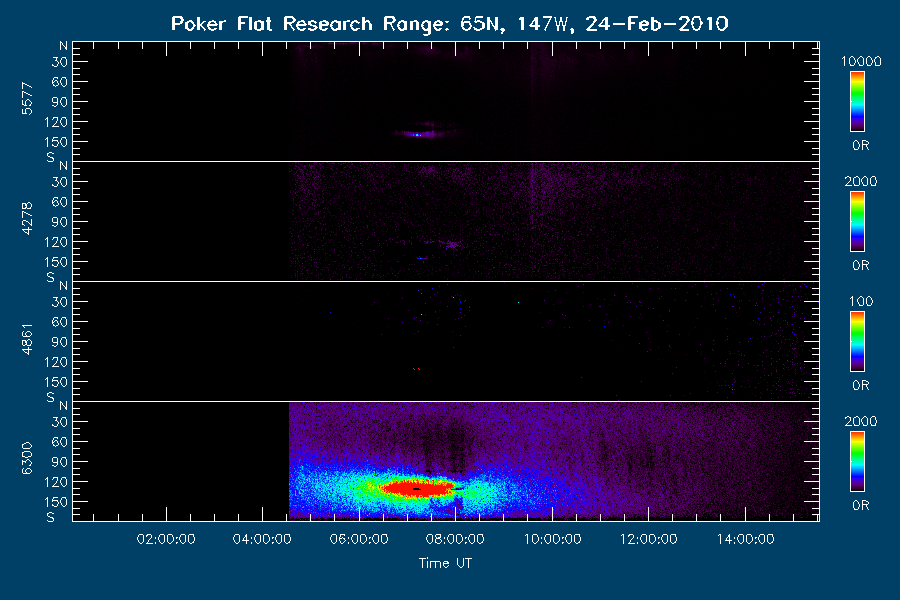Click the 6300 panel color bar

pos(857,462)
